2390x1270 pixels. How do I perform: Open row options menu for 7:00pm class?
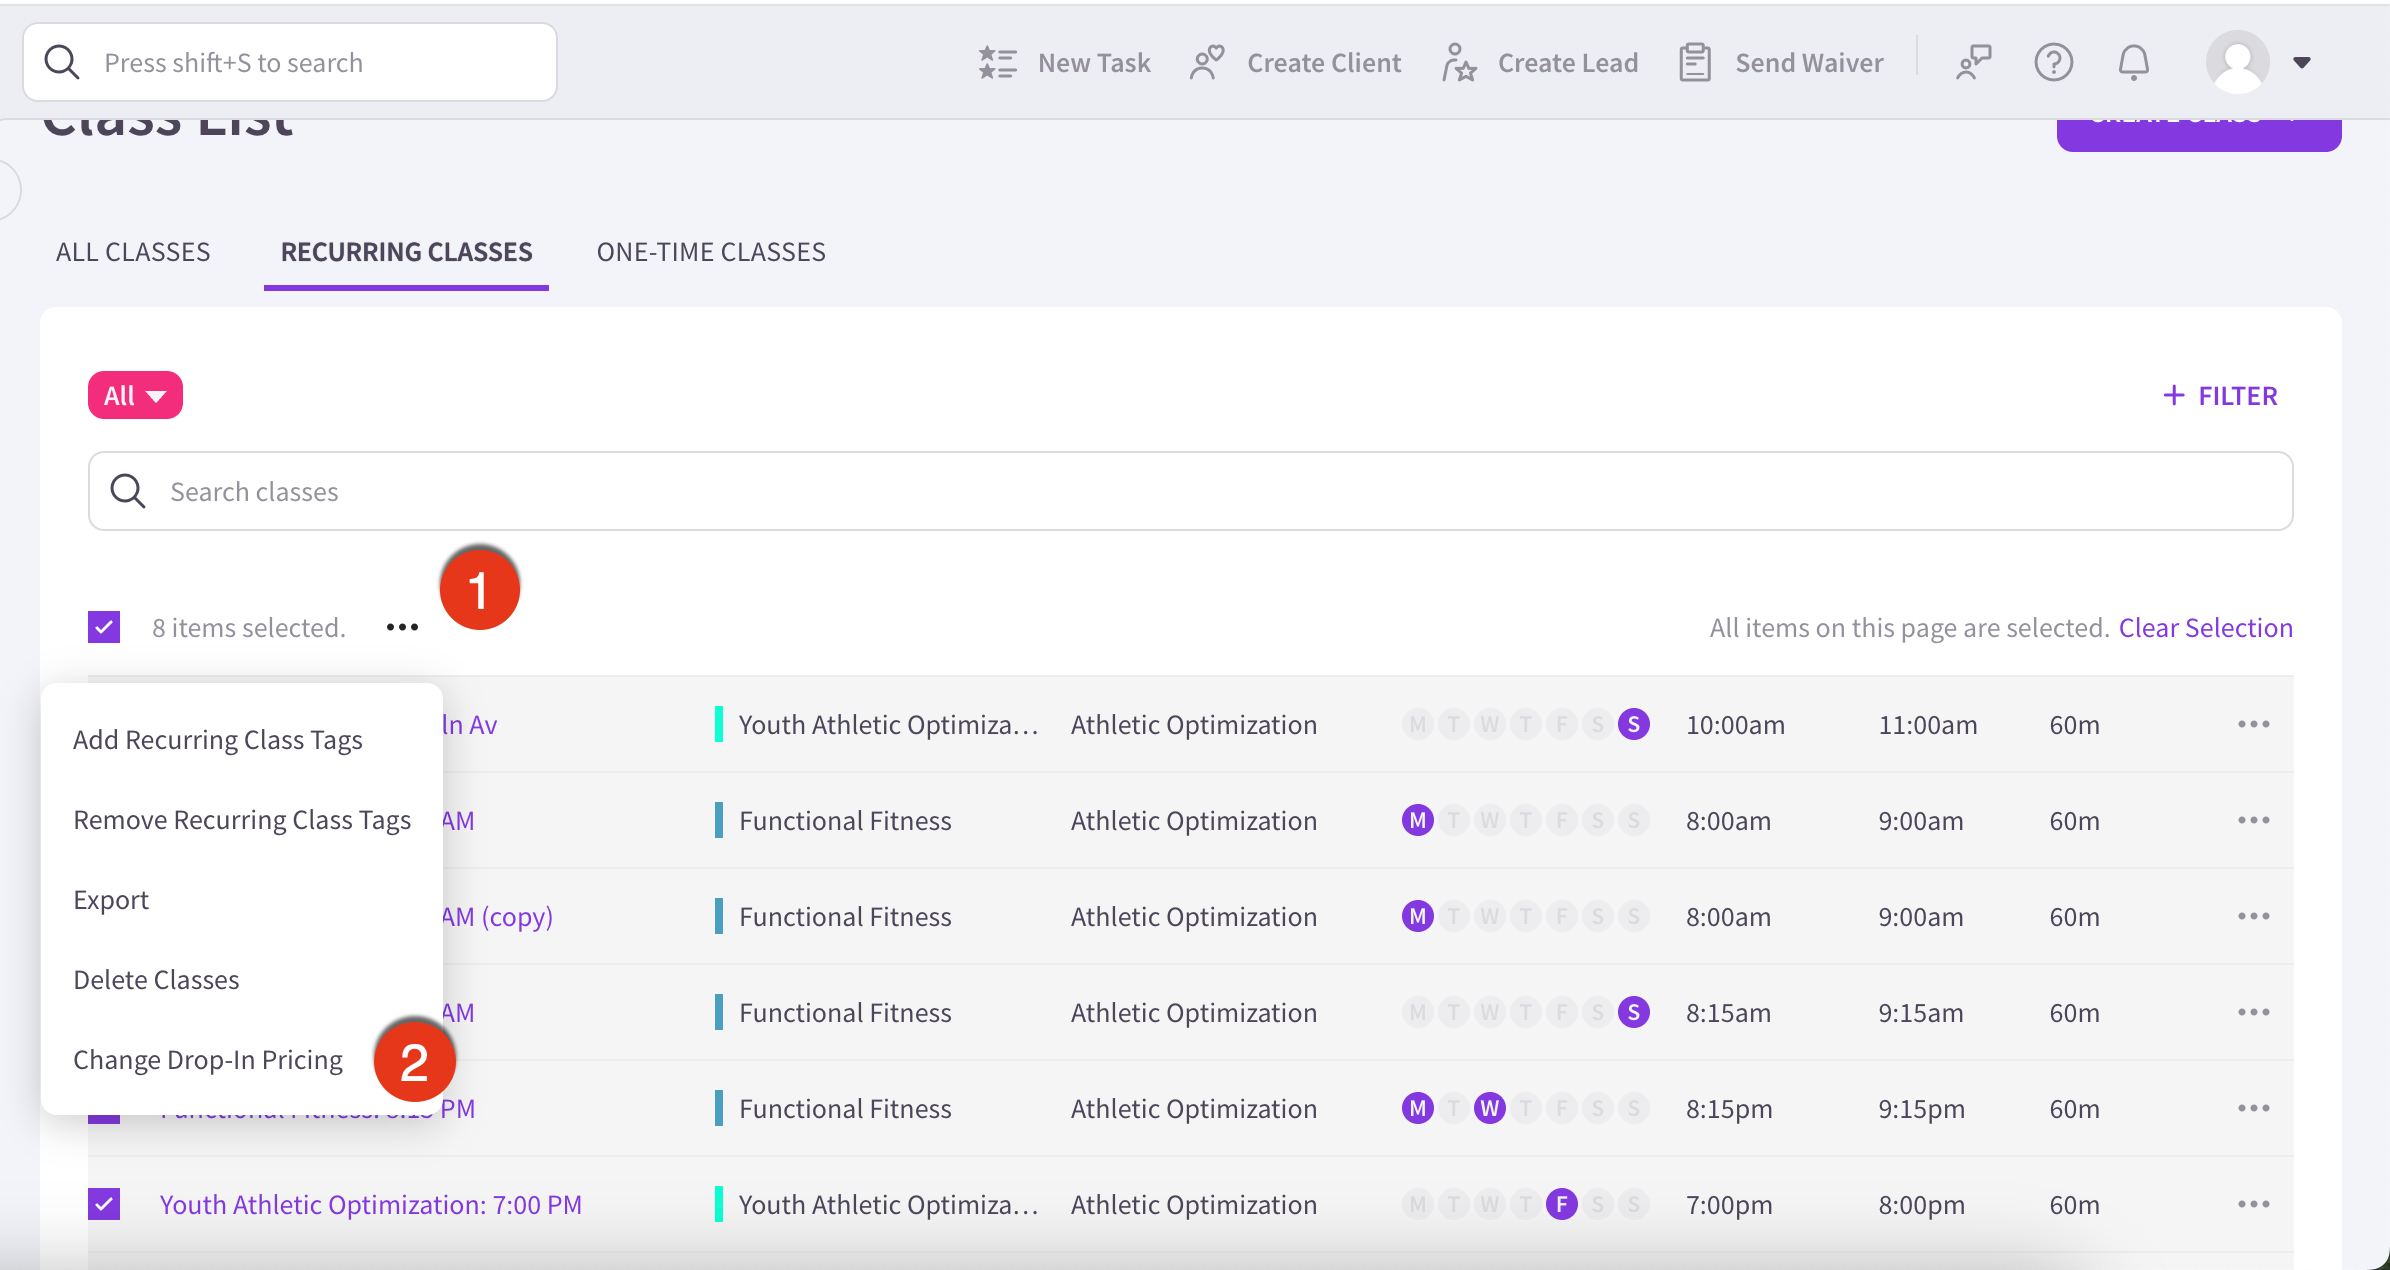coord(2253,1204)
